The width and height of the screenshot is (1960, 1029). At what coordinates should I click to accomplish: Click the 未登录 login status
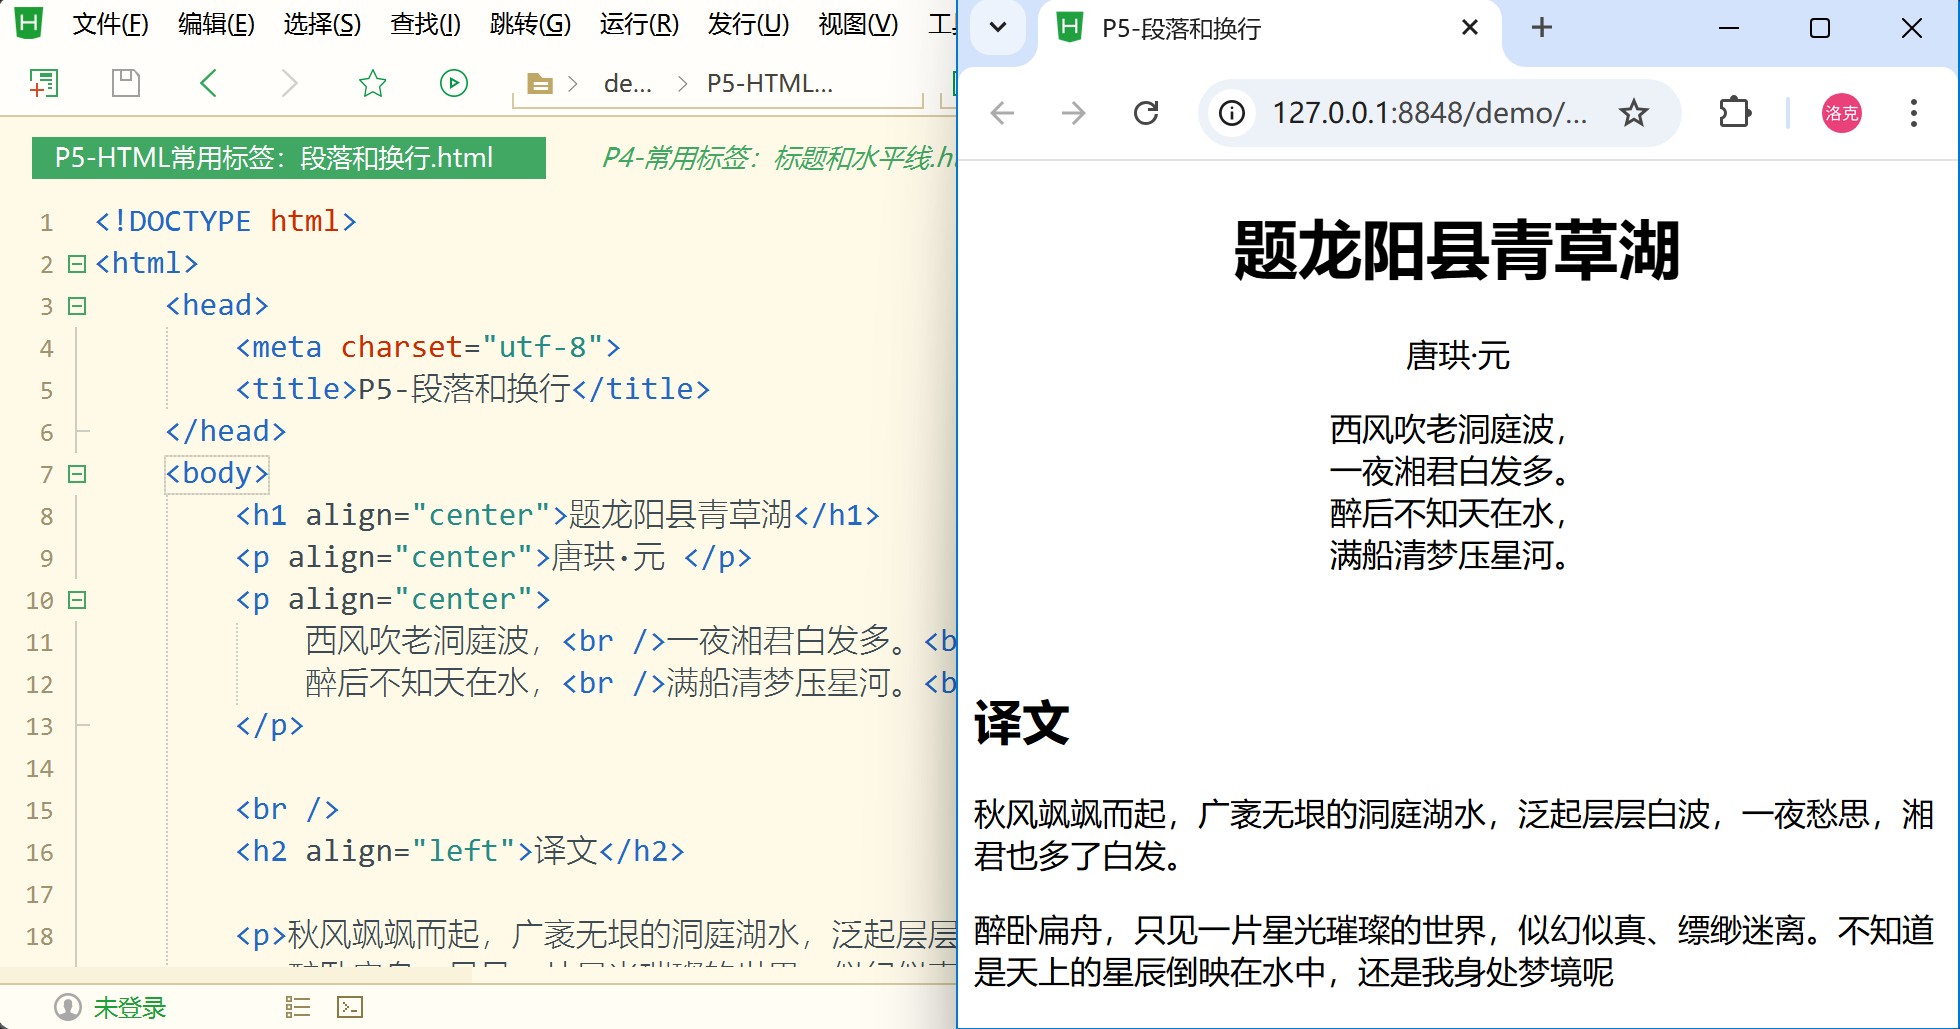(130, 1007)
